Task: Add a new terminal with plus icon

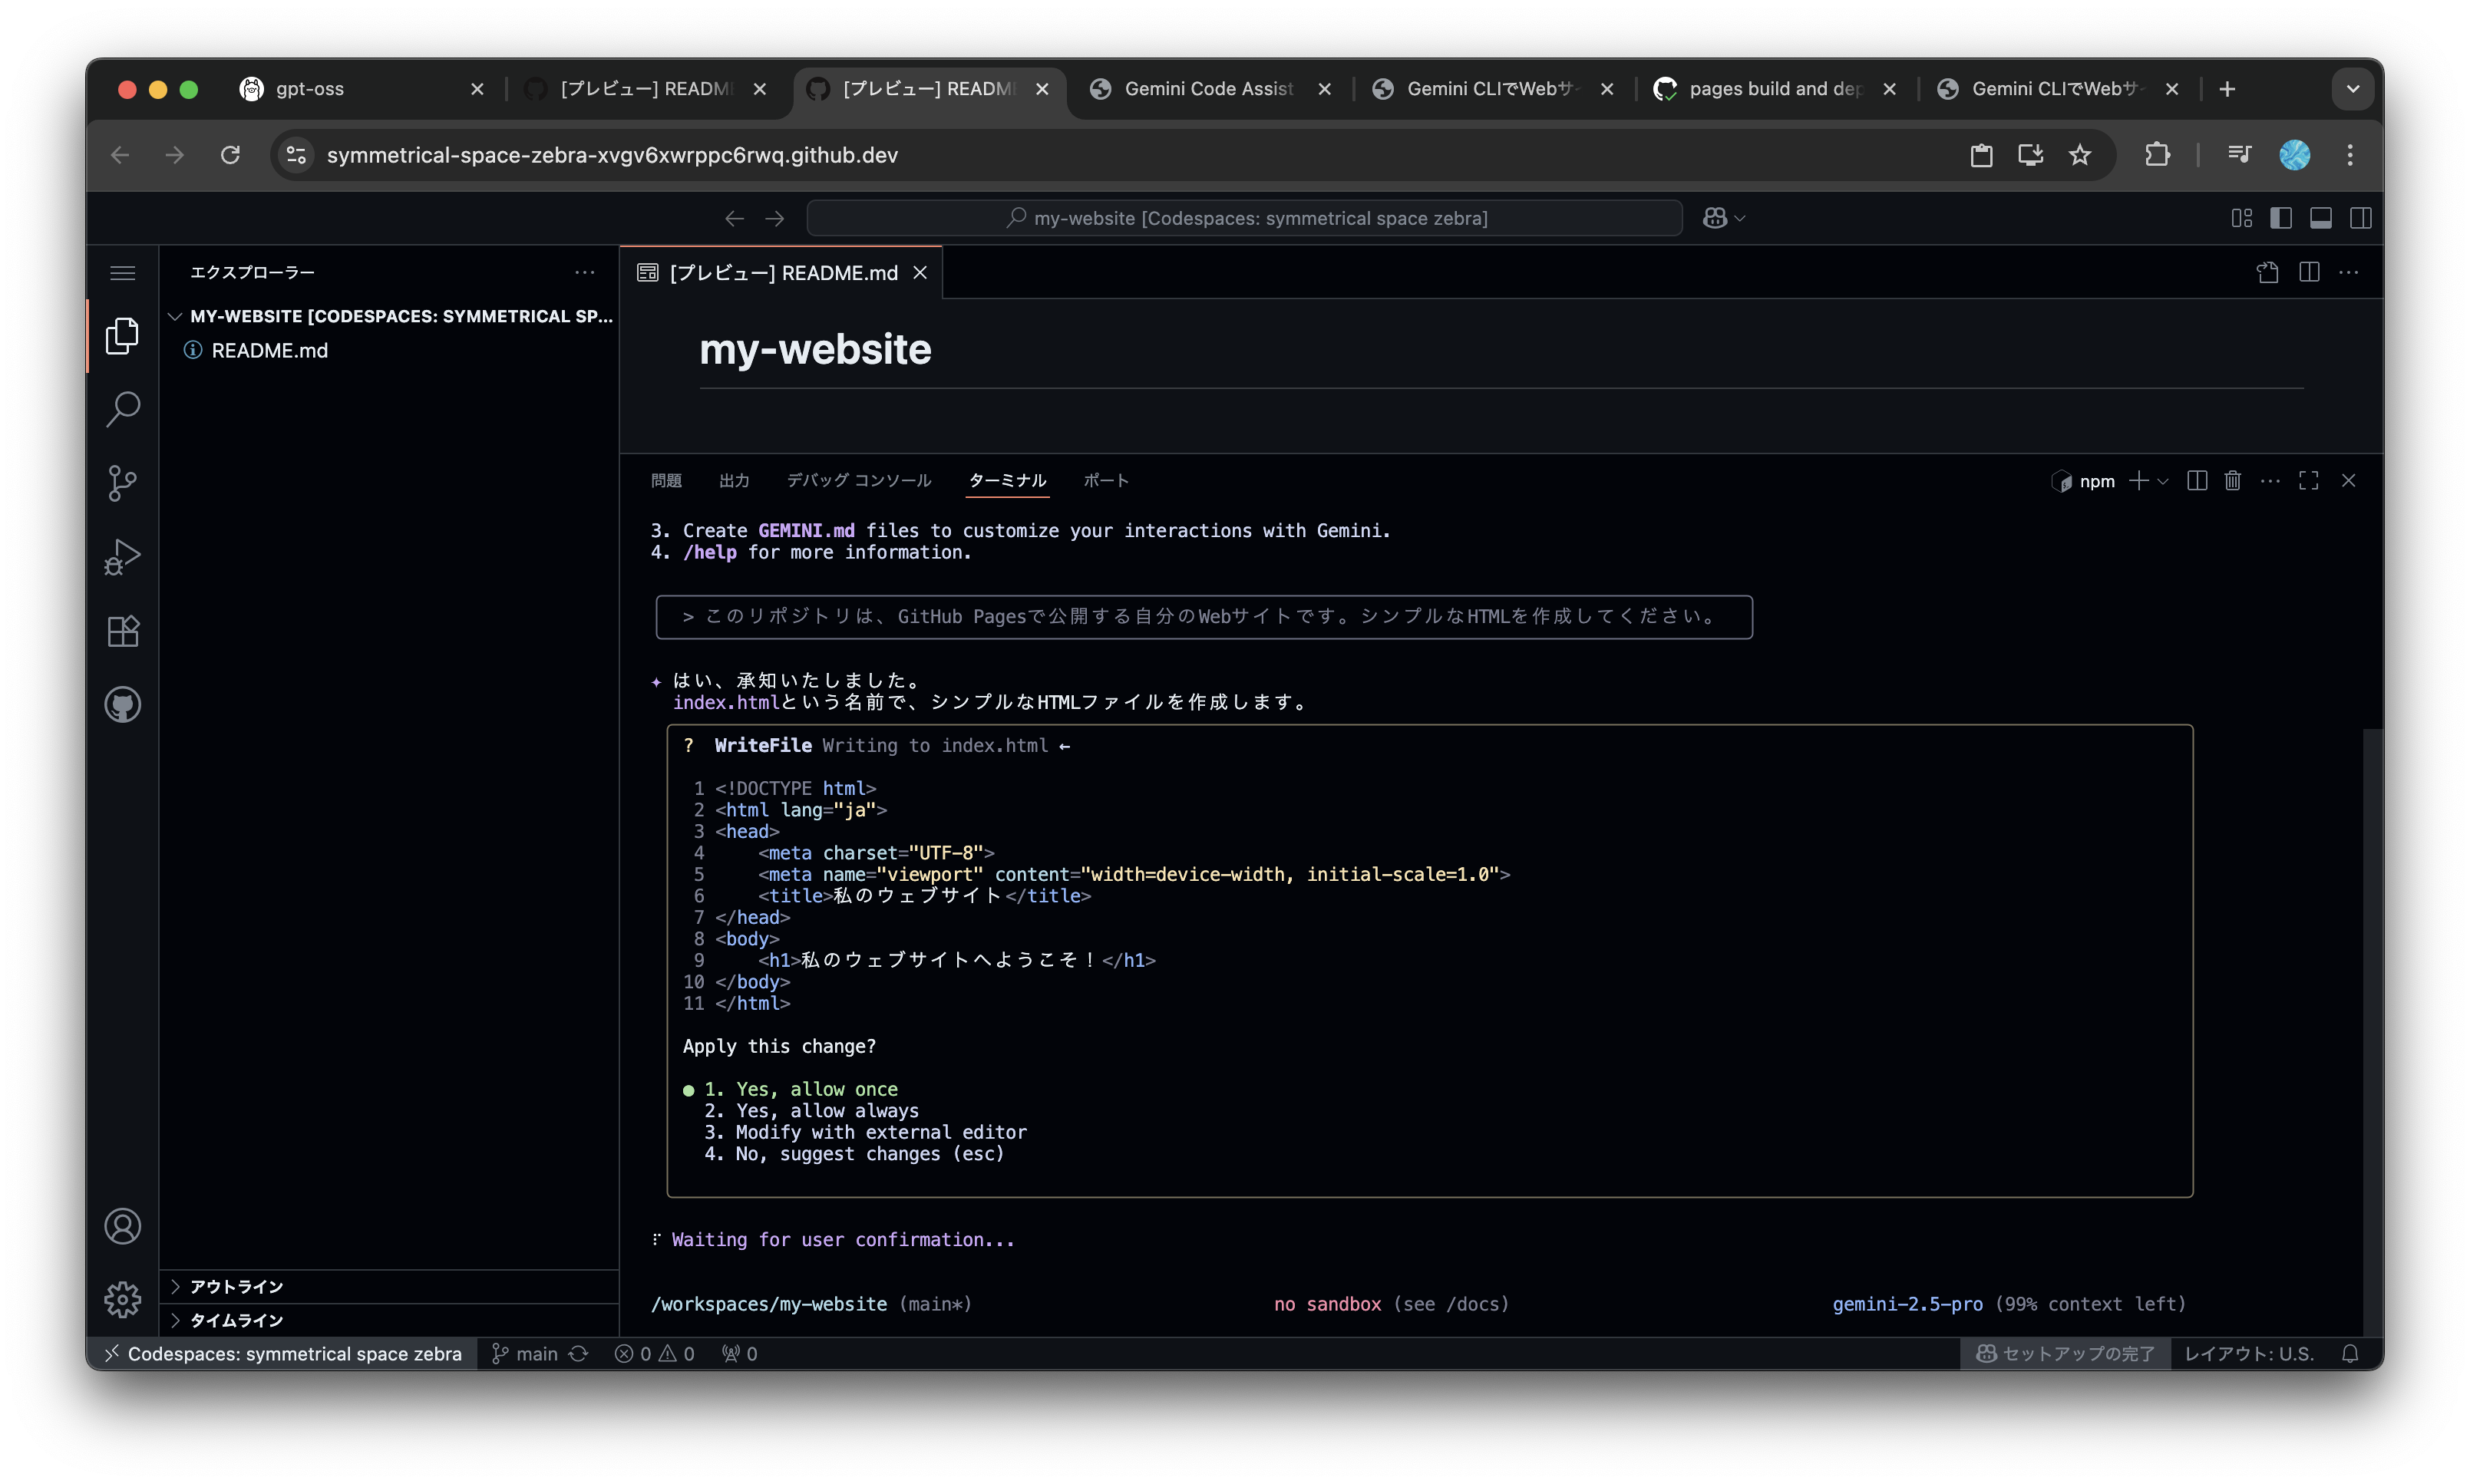Action: [x=2139, y=481]
